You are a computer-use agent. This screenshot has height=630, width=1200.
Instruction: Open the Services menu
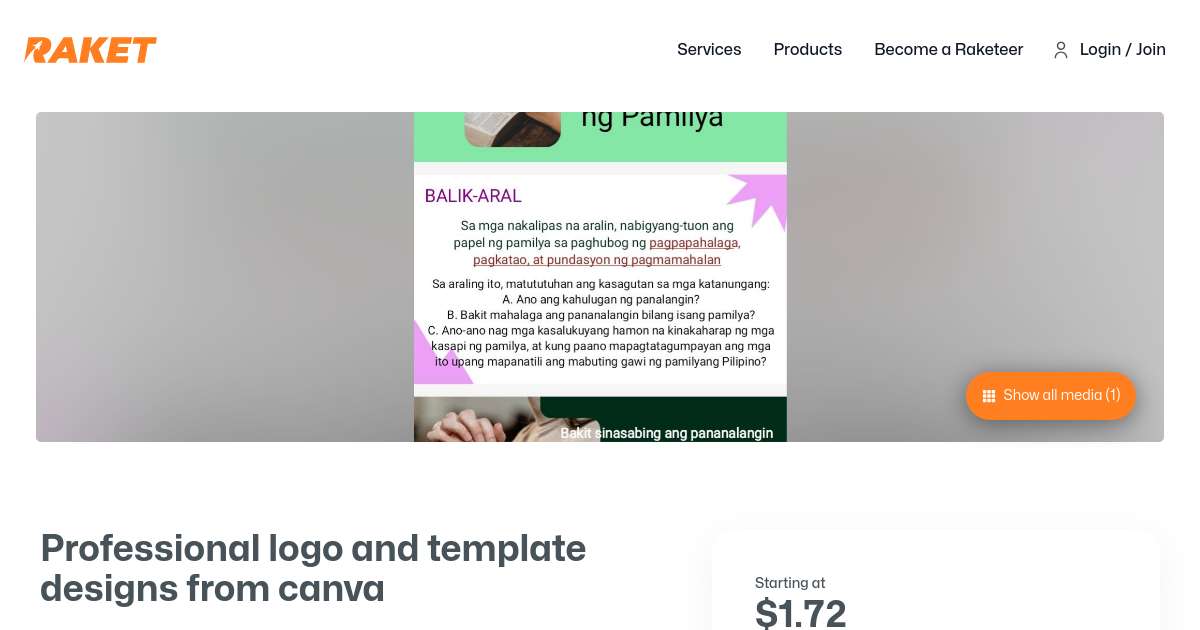coord(709,49)
